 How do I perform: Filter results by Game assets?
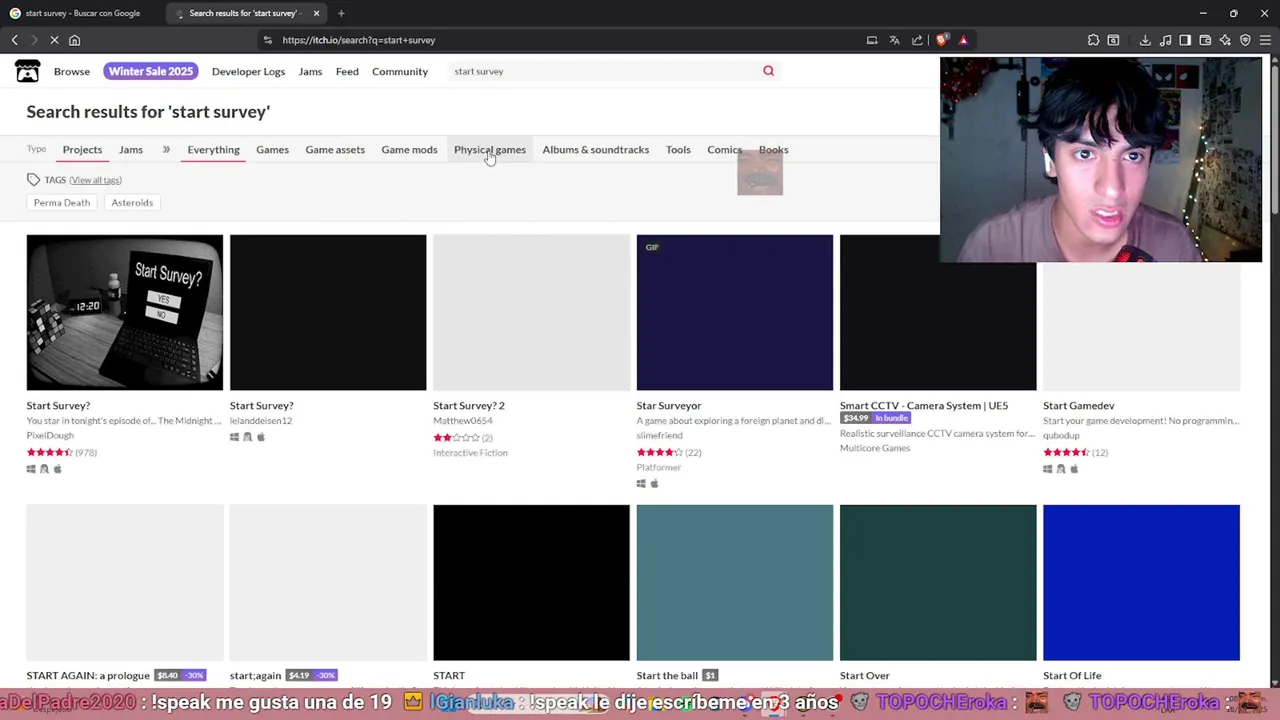click(x=335, y=149)
